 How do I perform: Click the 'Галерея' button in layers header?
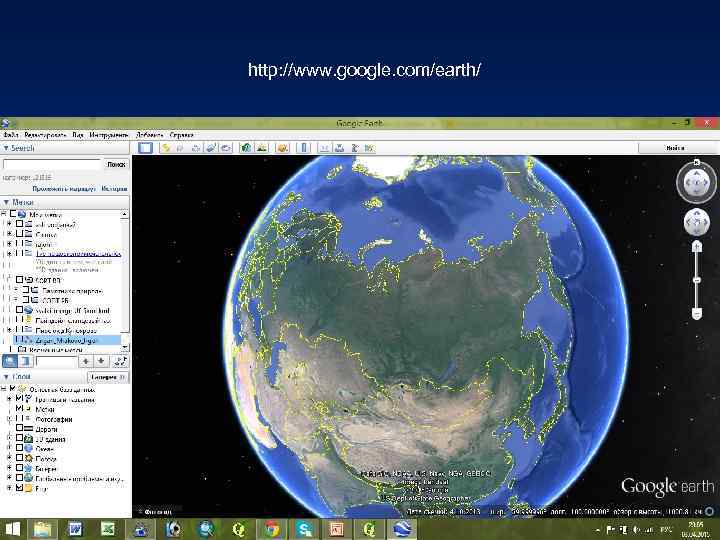[x=108, y=377]
